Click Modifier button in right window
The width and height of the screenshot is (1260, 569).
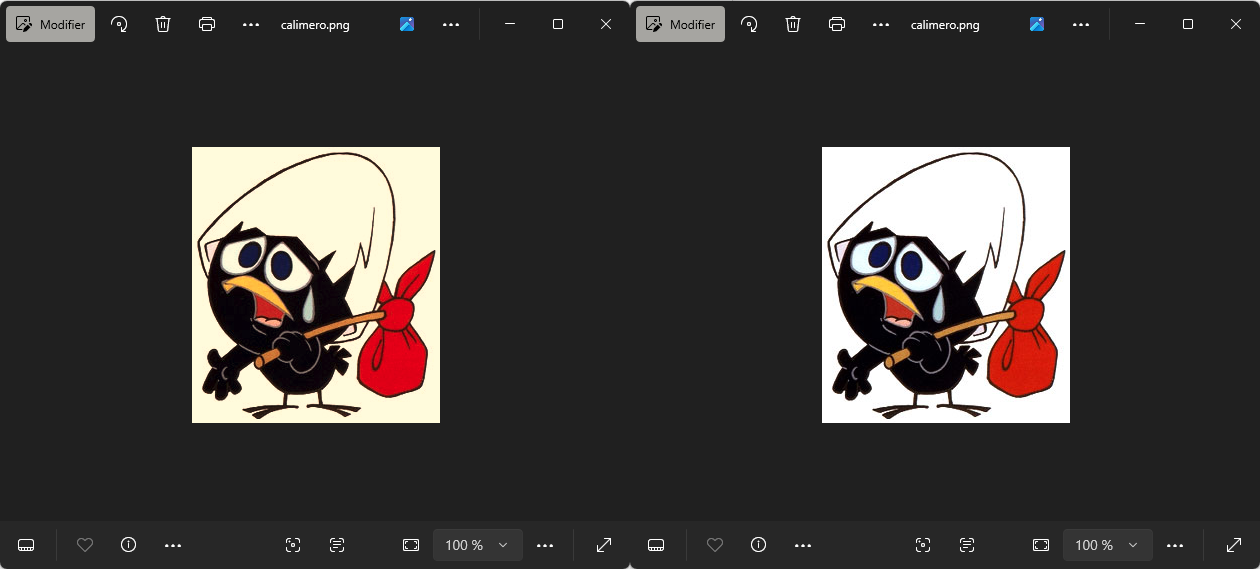(x=680, y=24)
